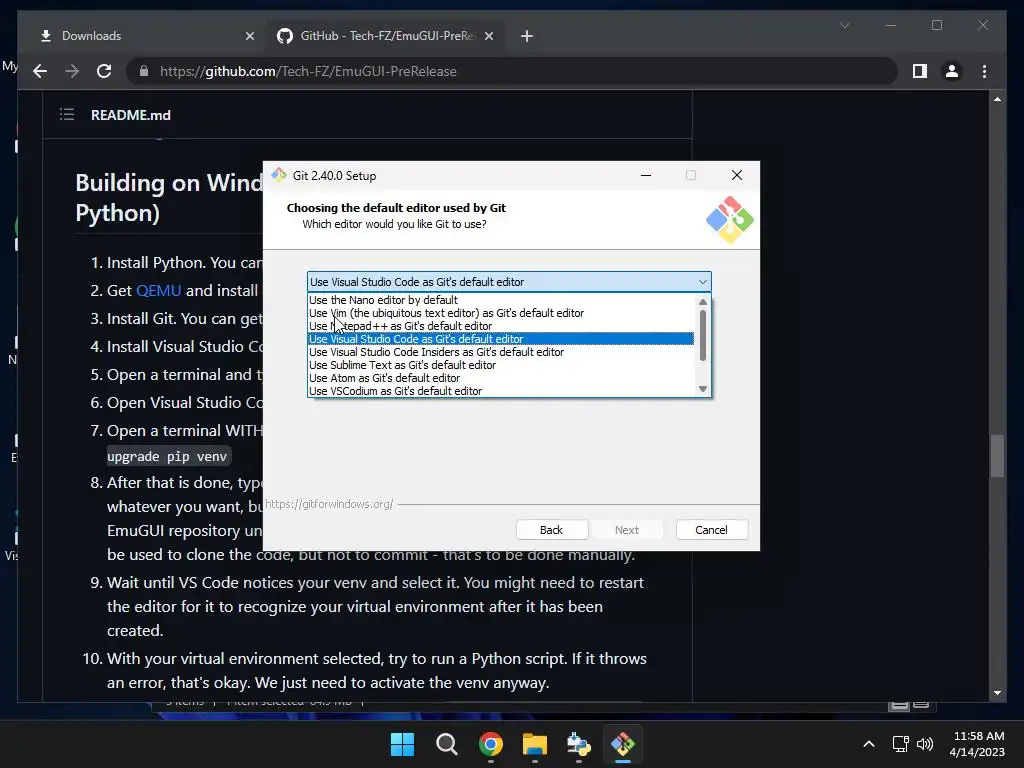Viewport: 1024px width, 768px height.
Task: Close the Git 2.40.0 Setup dialog
Action: (x=737, y=175)
